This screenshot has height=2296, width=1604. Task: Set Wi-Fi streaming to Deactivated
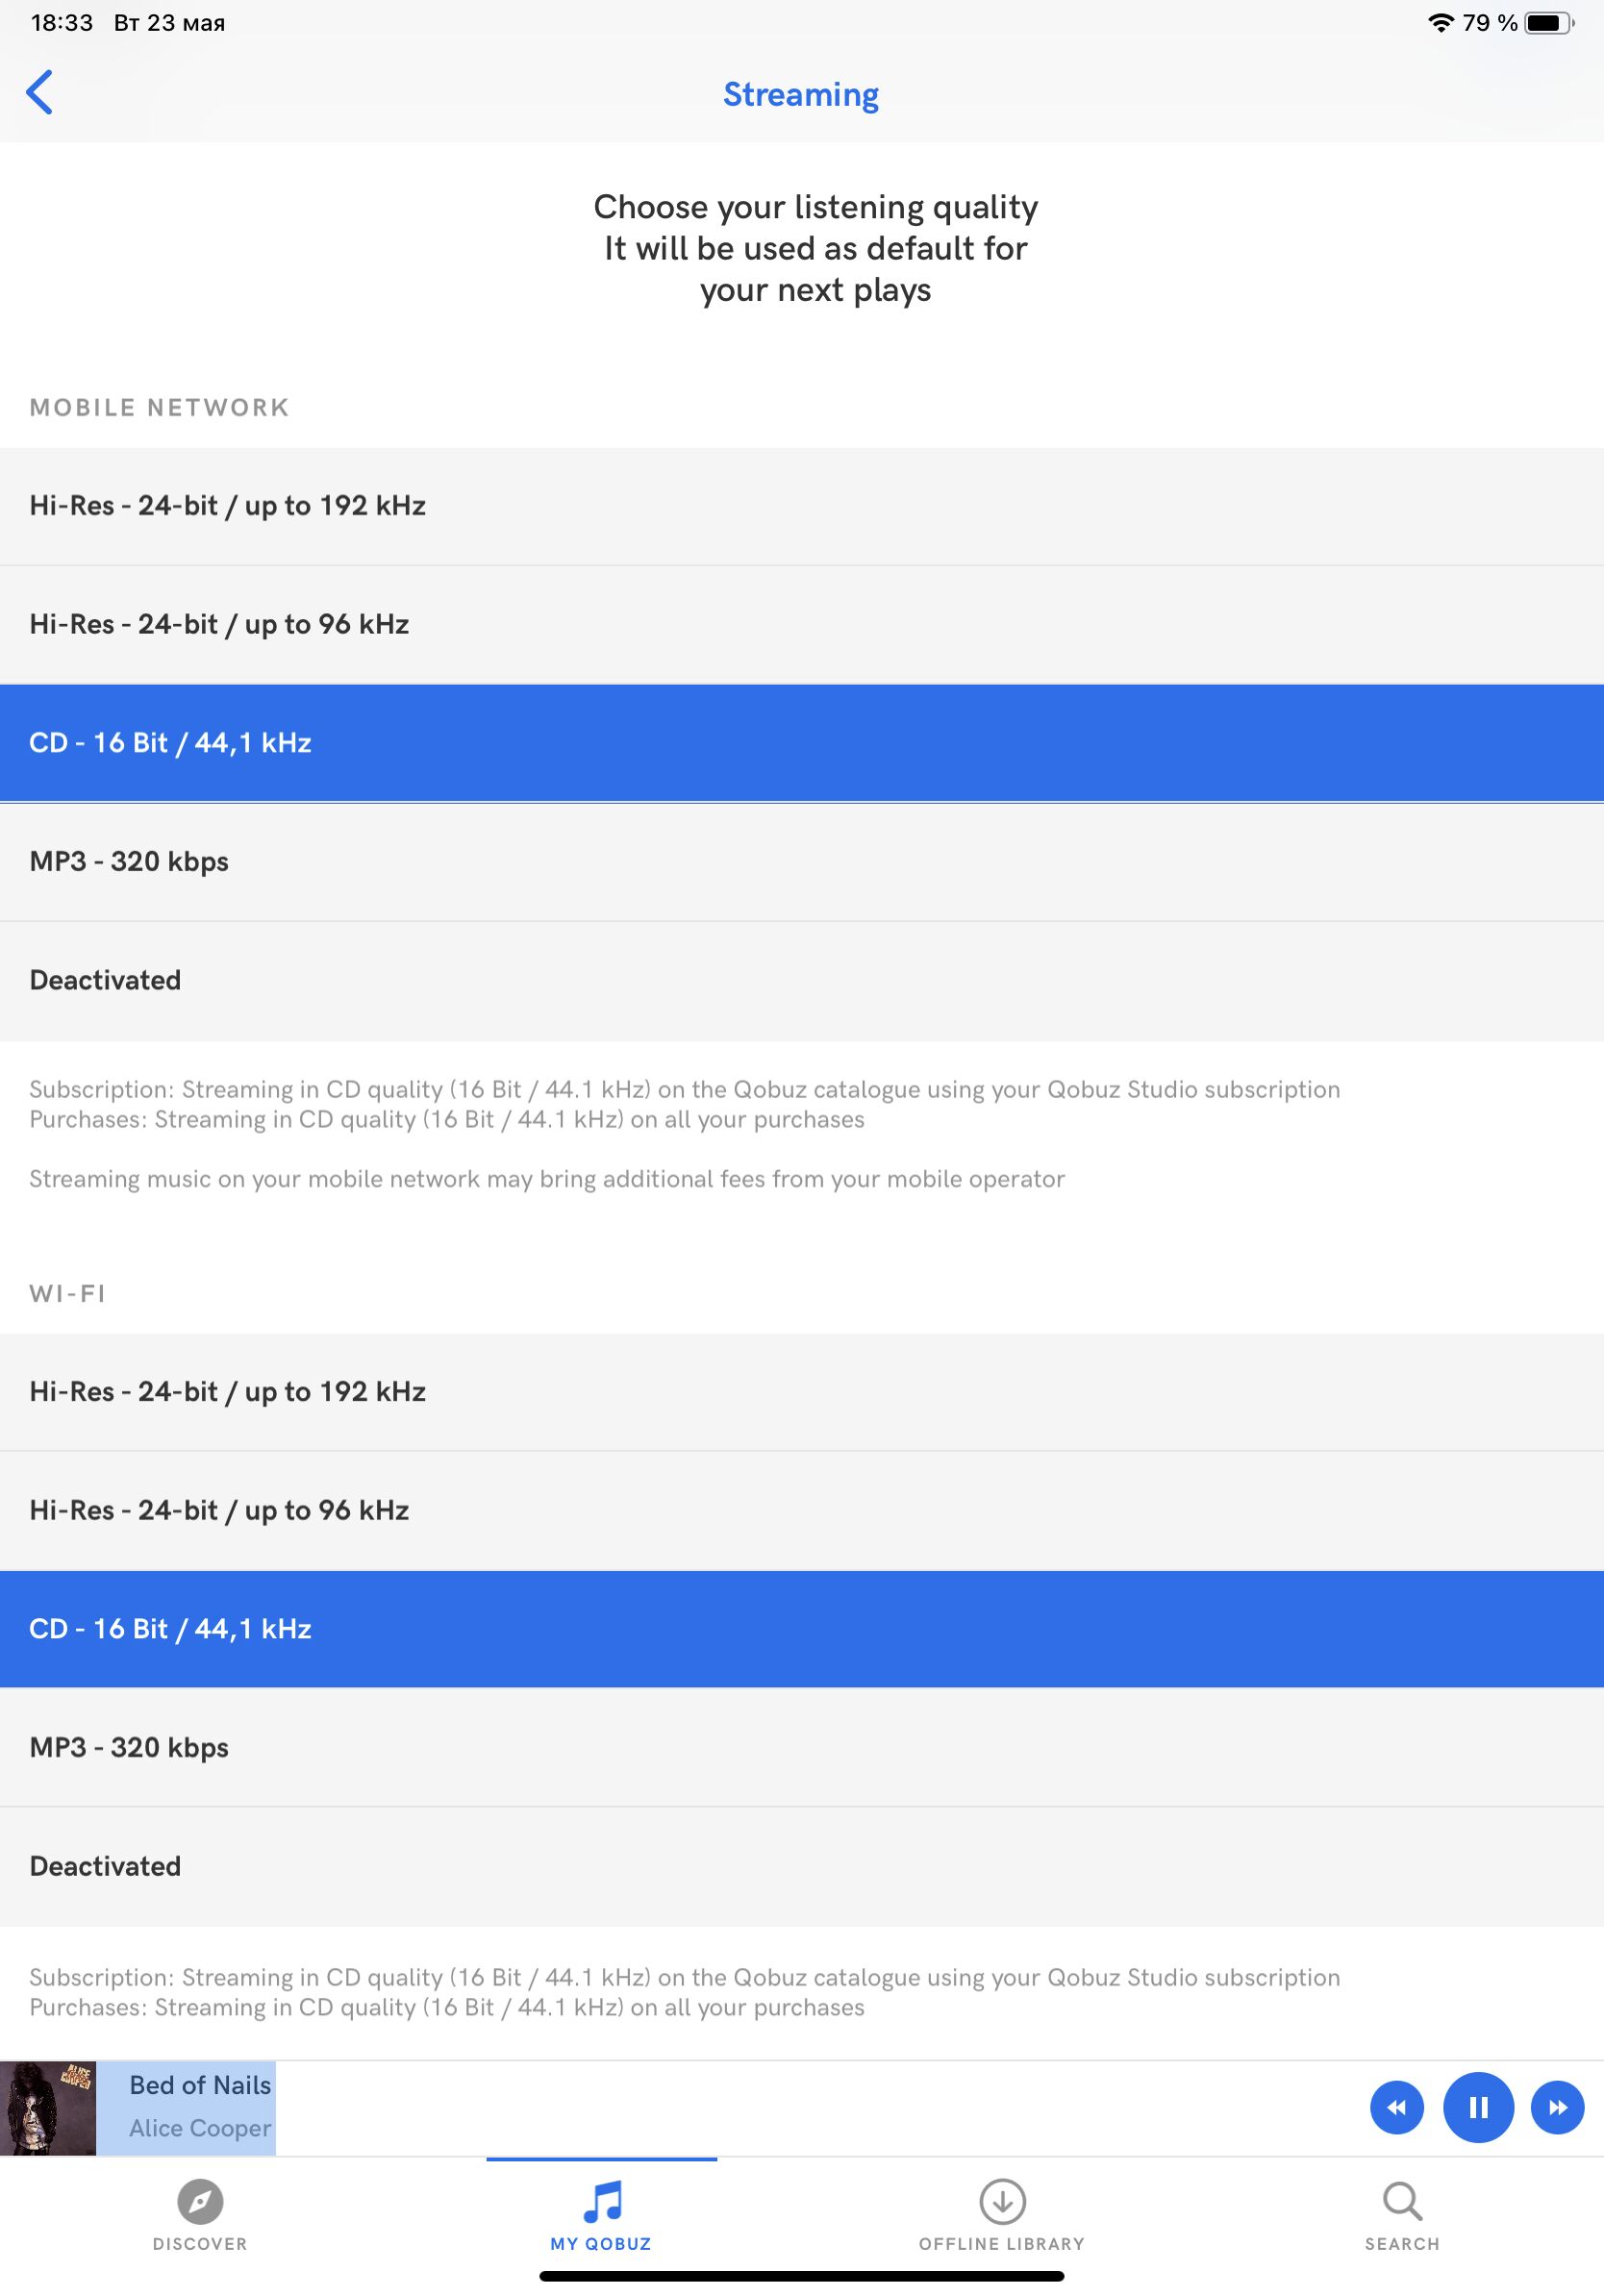802,1867
